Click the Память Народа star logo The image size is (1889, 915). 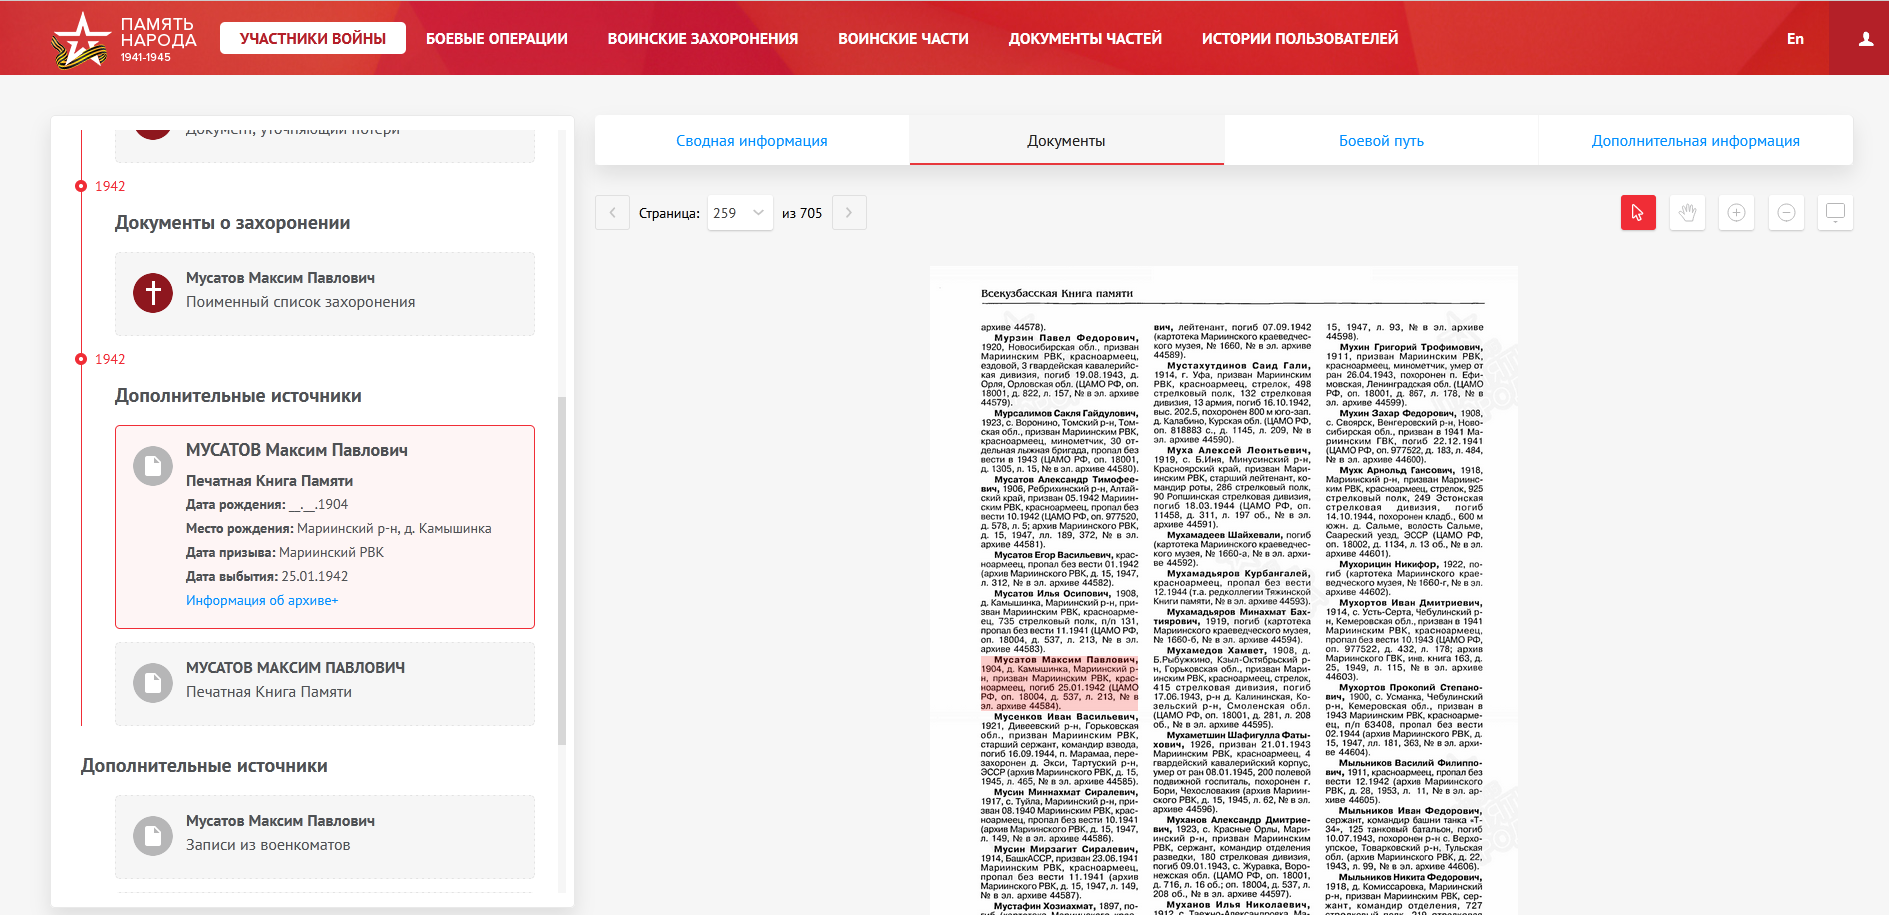click(x=81, y=40)
